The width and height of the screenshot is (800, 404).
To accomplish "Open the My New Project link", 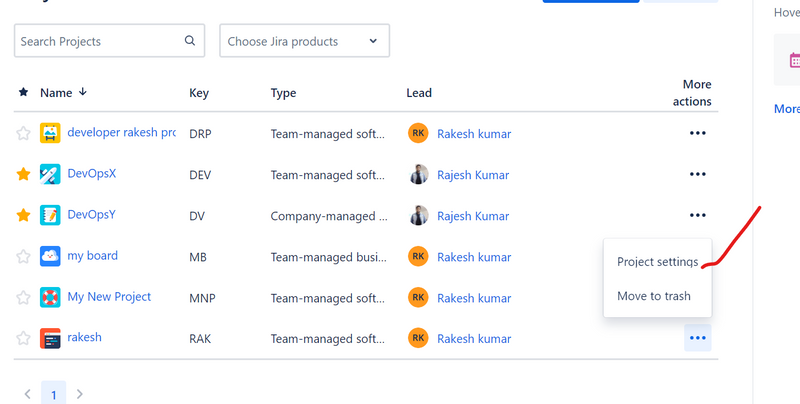I will coord(109,297).
